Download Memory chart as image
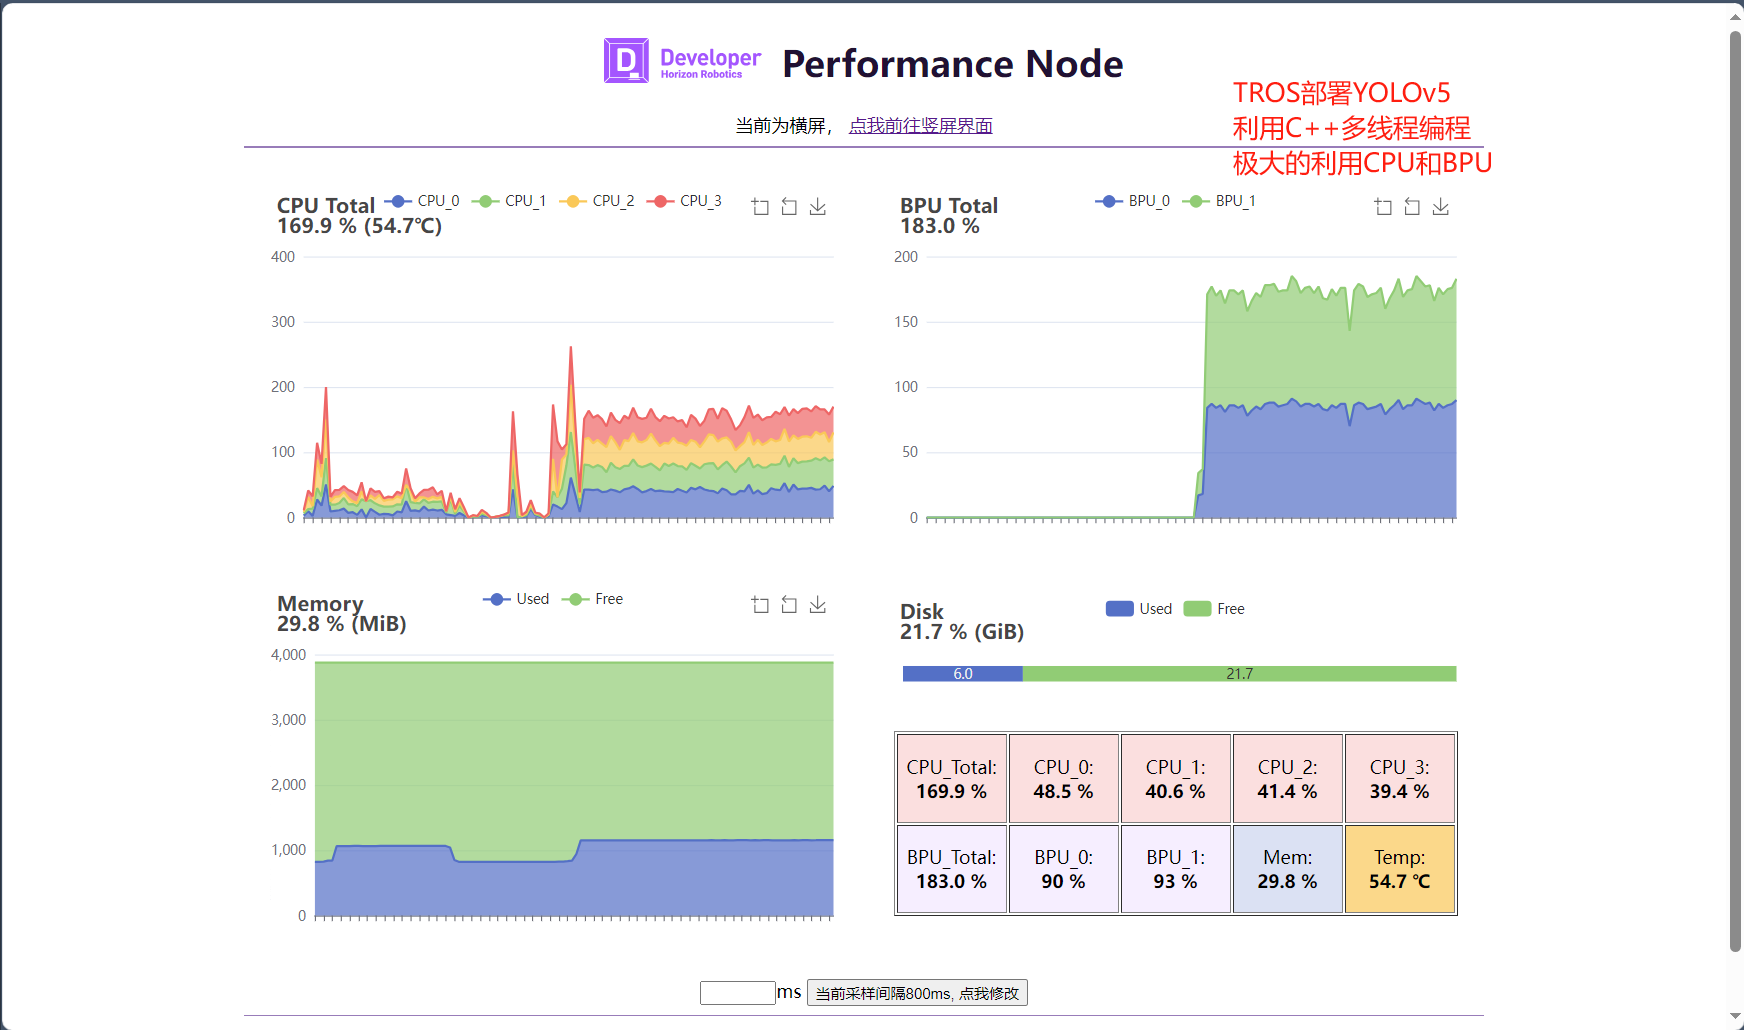Screen dimensions: 1744x1030 tap(818, 605)
